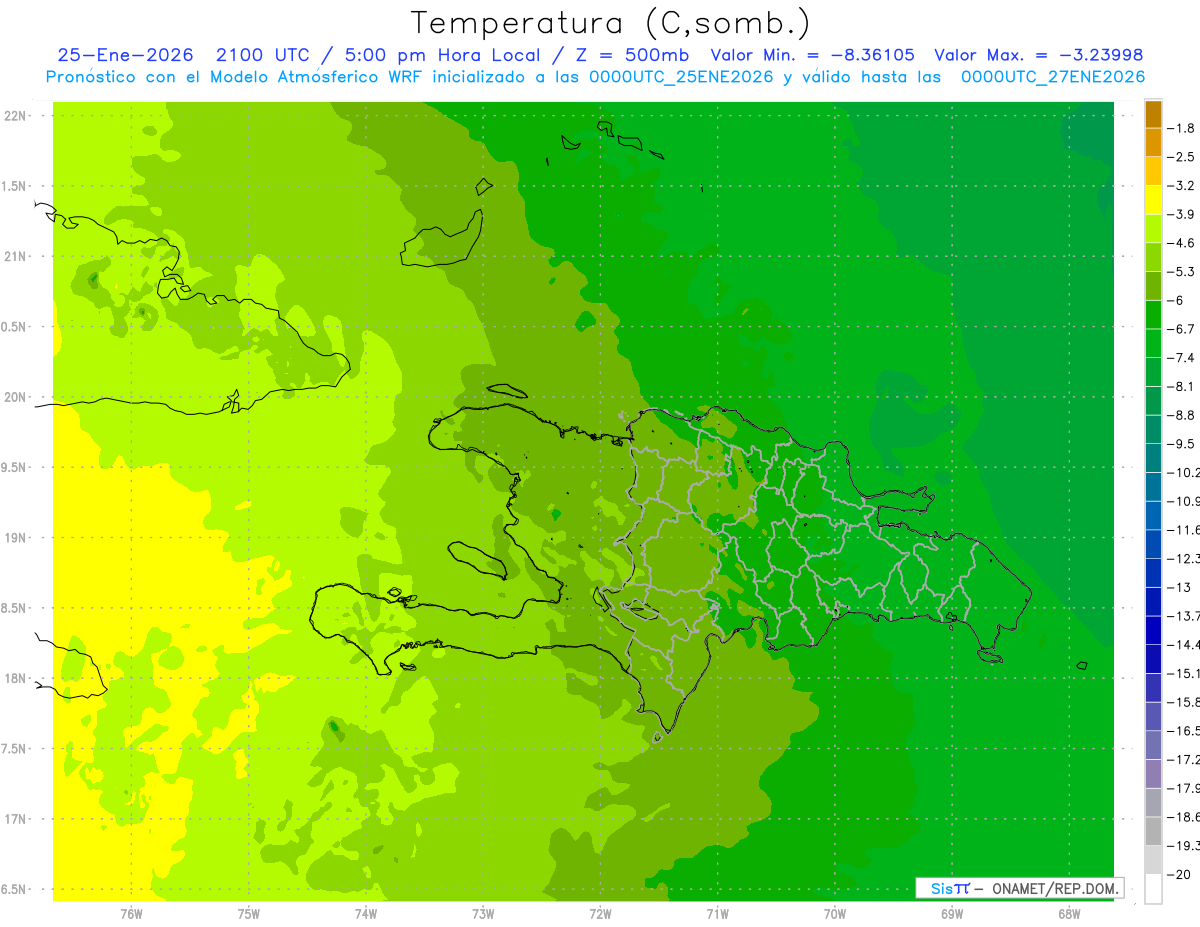Click the -1.8 colorbar value label
This screenshot has width=1200, height=927.
click(x=1185, y=128)
